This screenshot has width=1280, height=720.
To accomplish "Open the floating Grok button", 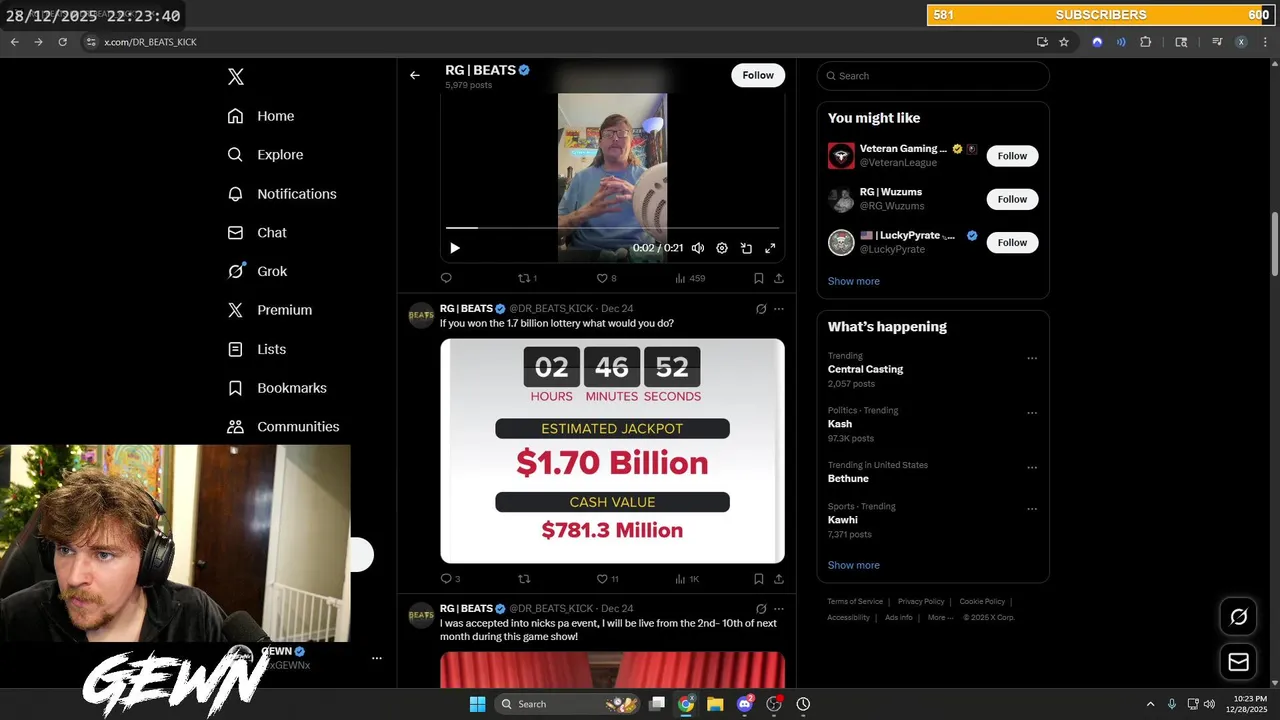I will pos(1238,617).
